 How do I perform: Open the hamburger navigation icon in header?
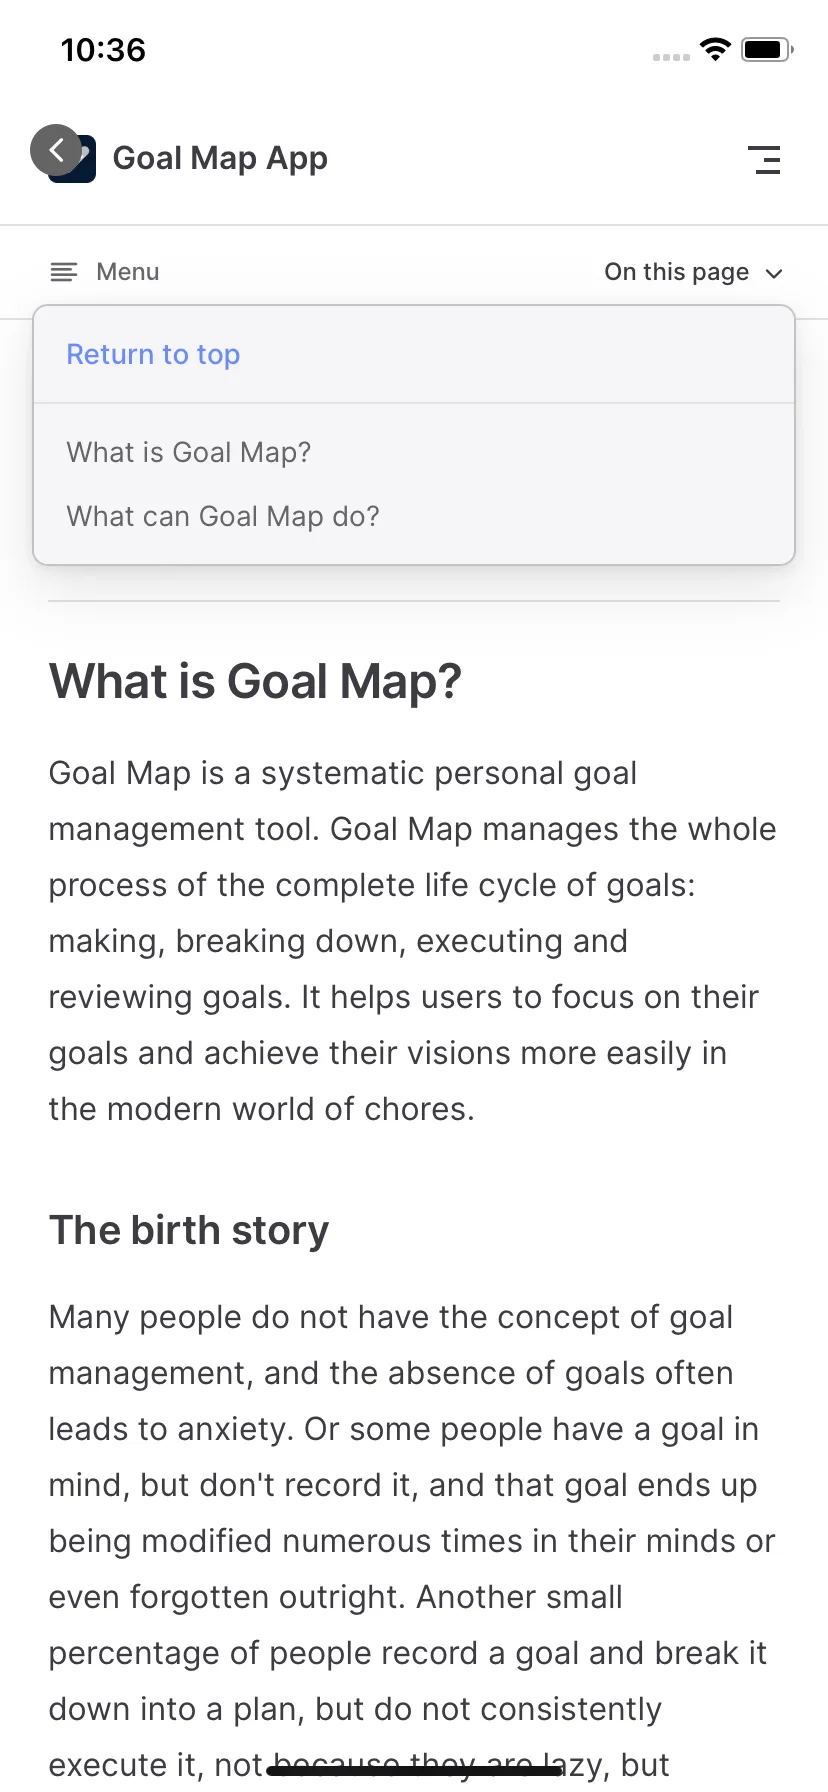pyautogui.click(x=765, y=160)
